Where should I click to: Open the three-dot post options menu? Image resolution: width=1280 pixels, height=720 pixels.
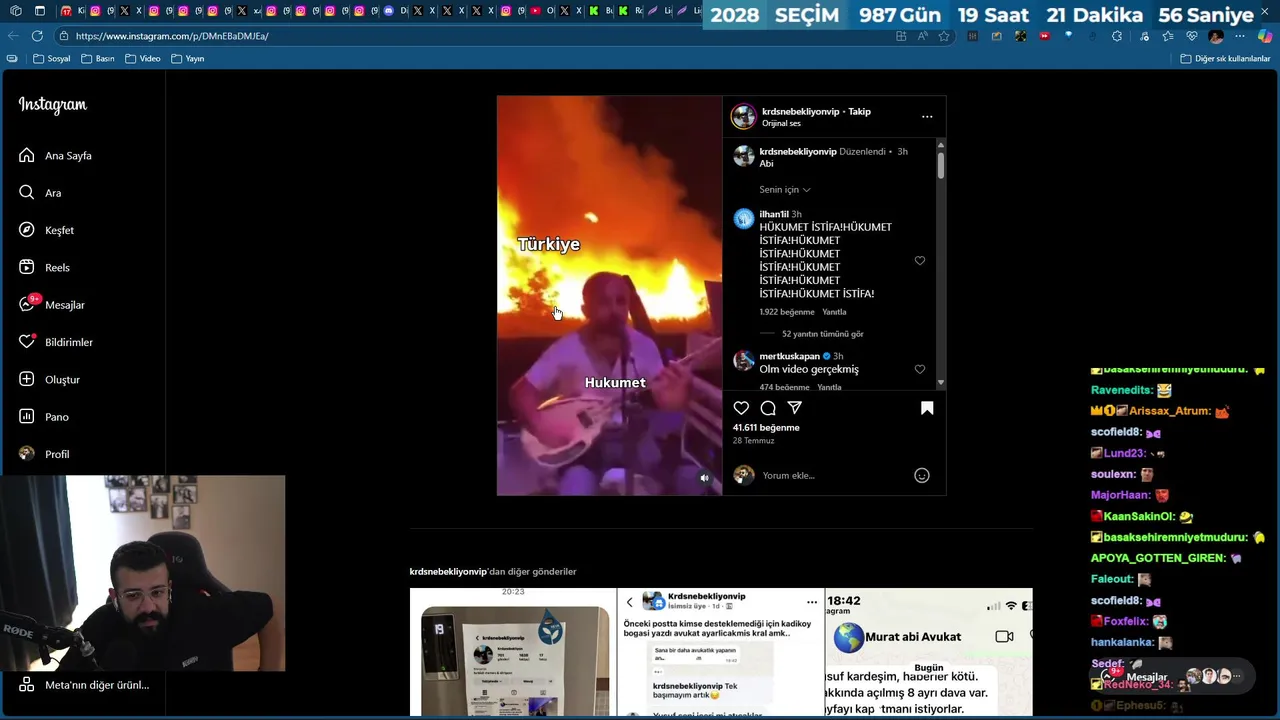(x=927, y=117)
